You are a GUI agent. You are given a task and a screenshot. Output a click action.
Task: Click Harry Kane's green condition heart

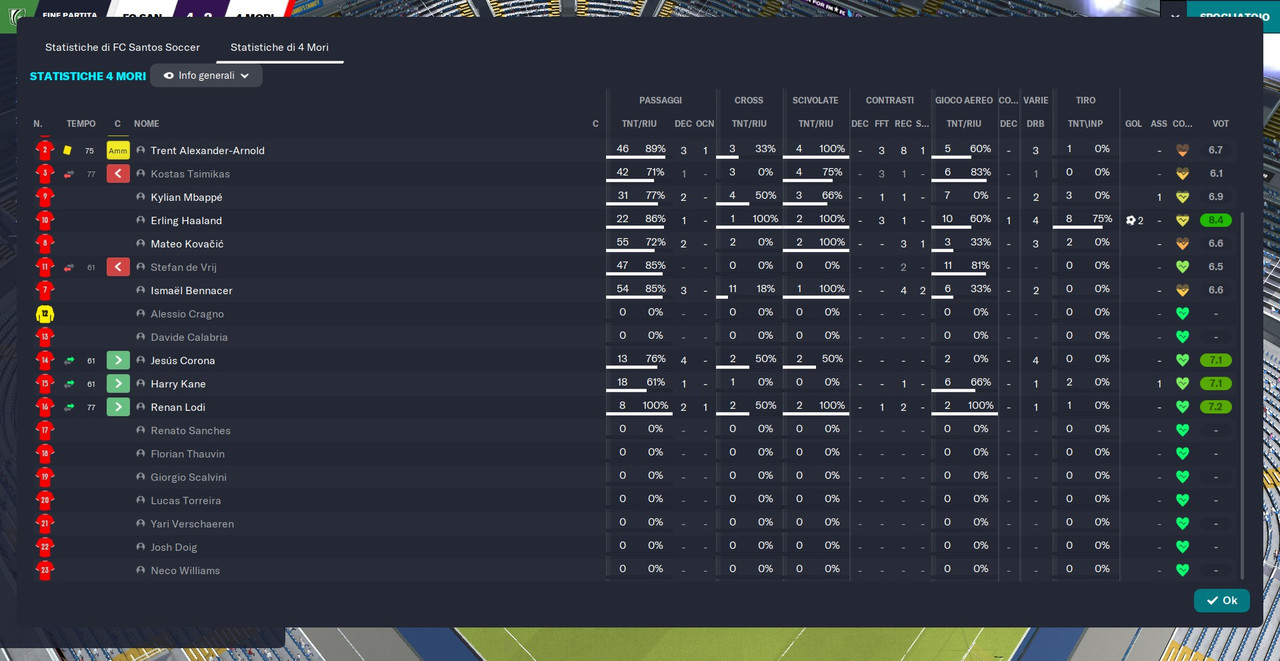click(x=1182, y=384)
